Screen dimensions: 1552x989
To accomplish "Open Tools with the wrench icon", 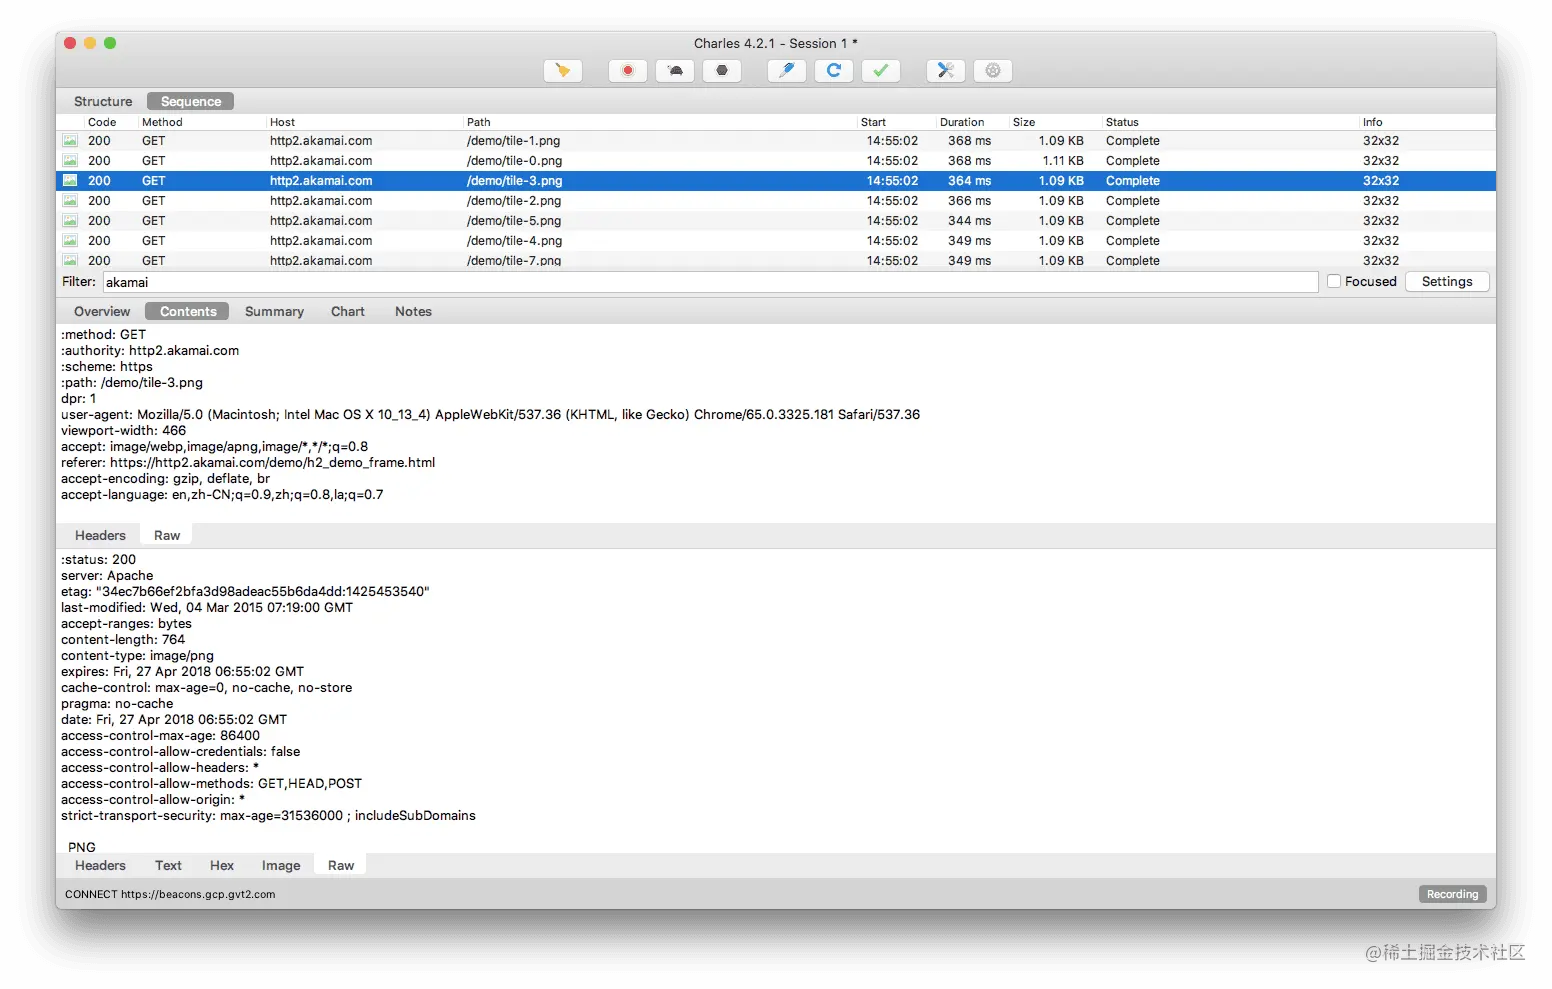I will click(x=946, y=71).
